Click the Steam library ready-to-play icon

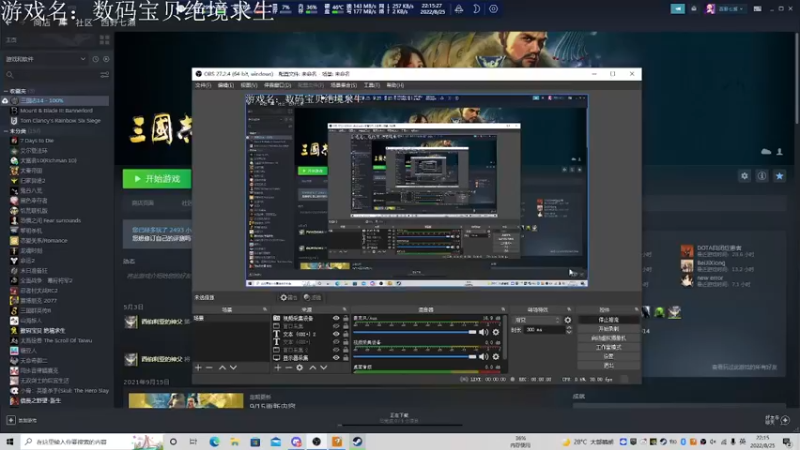pyautogui.click(x=106, y=59)
